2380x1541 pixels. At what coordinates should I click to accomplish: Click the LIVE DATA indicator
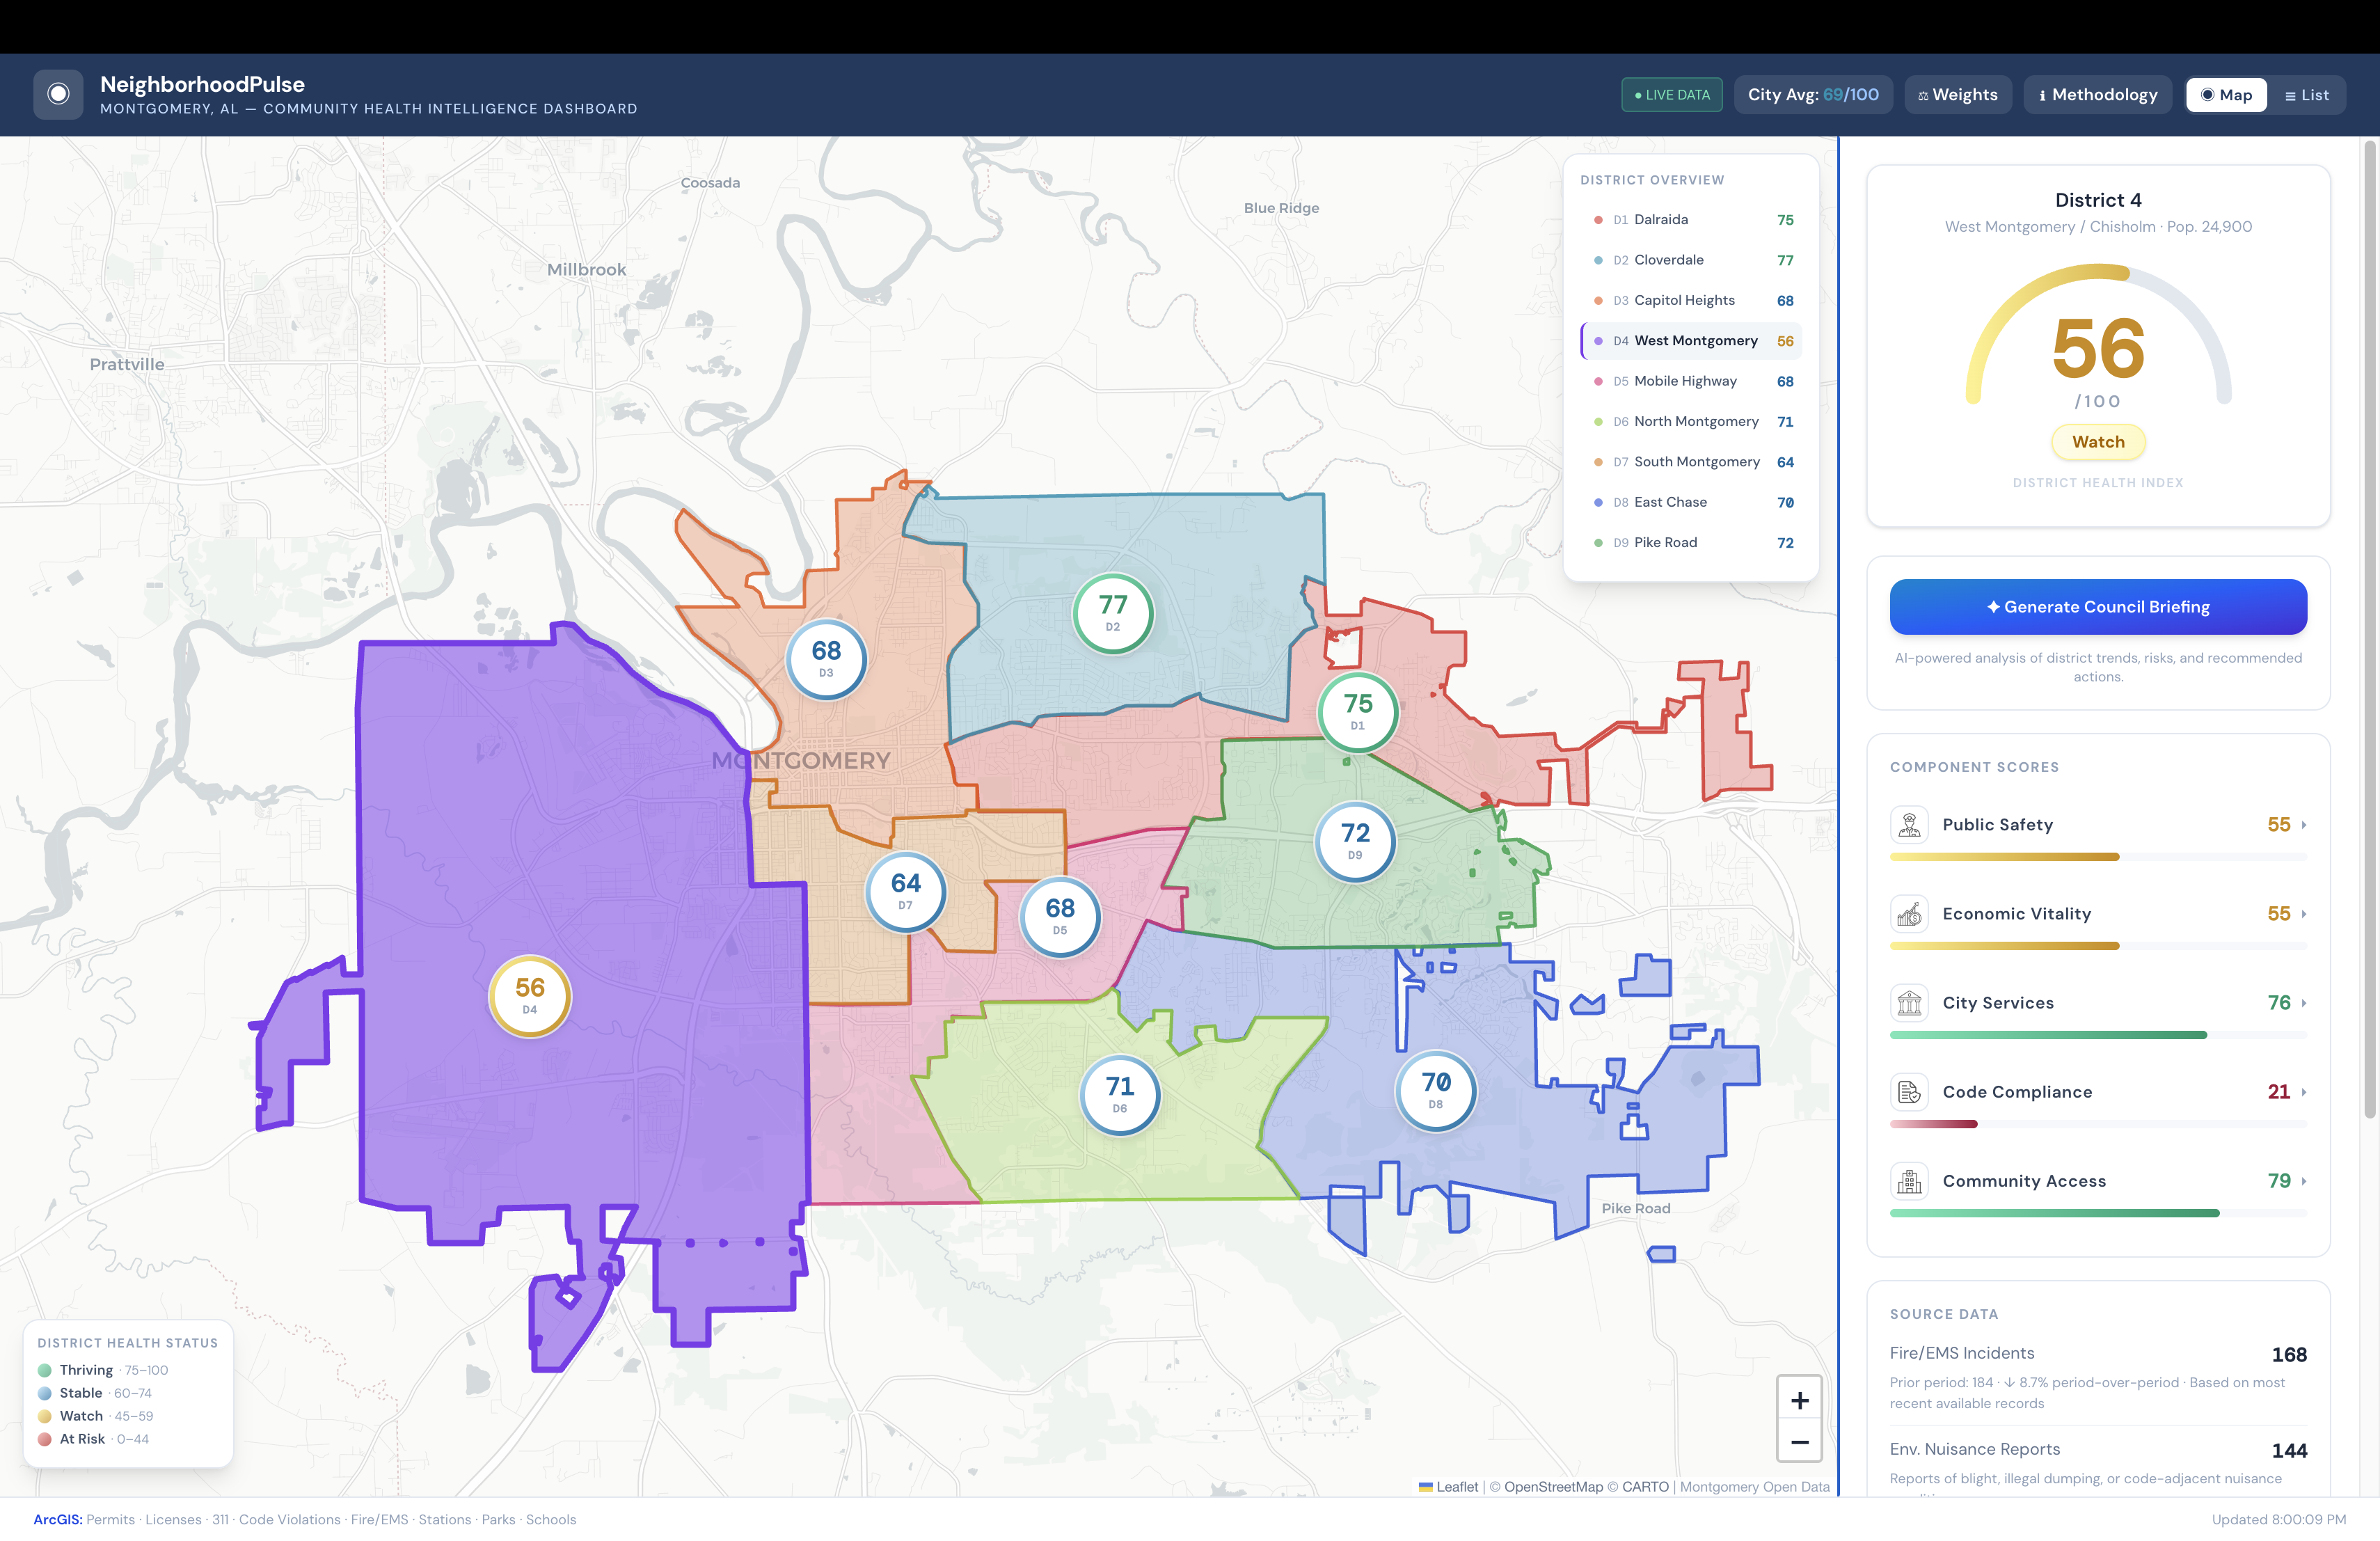coord(1672,95)
